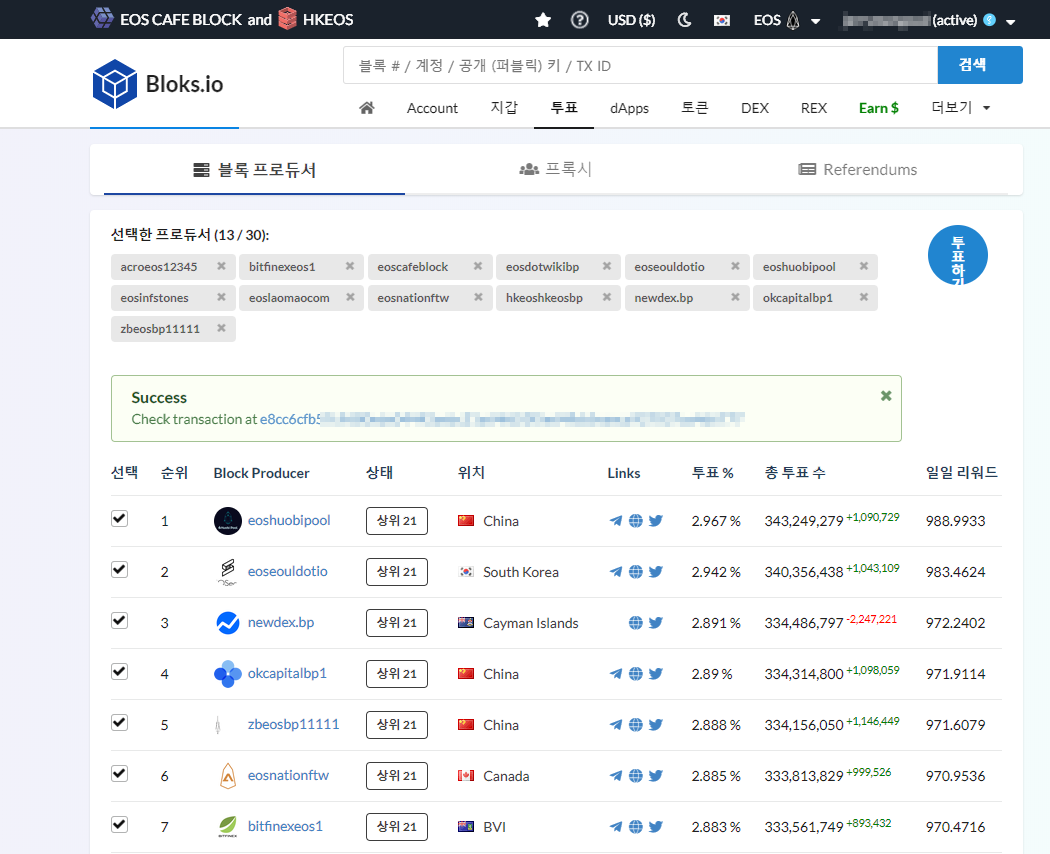Sort by 총 투표 수 column header
The image size is (1050, 854).
click(795, 473)
